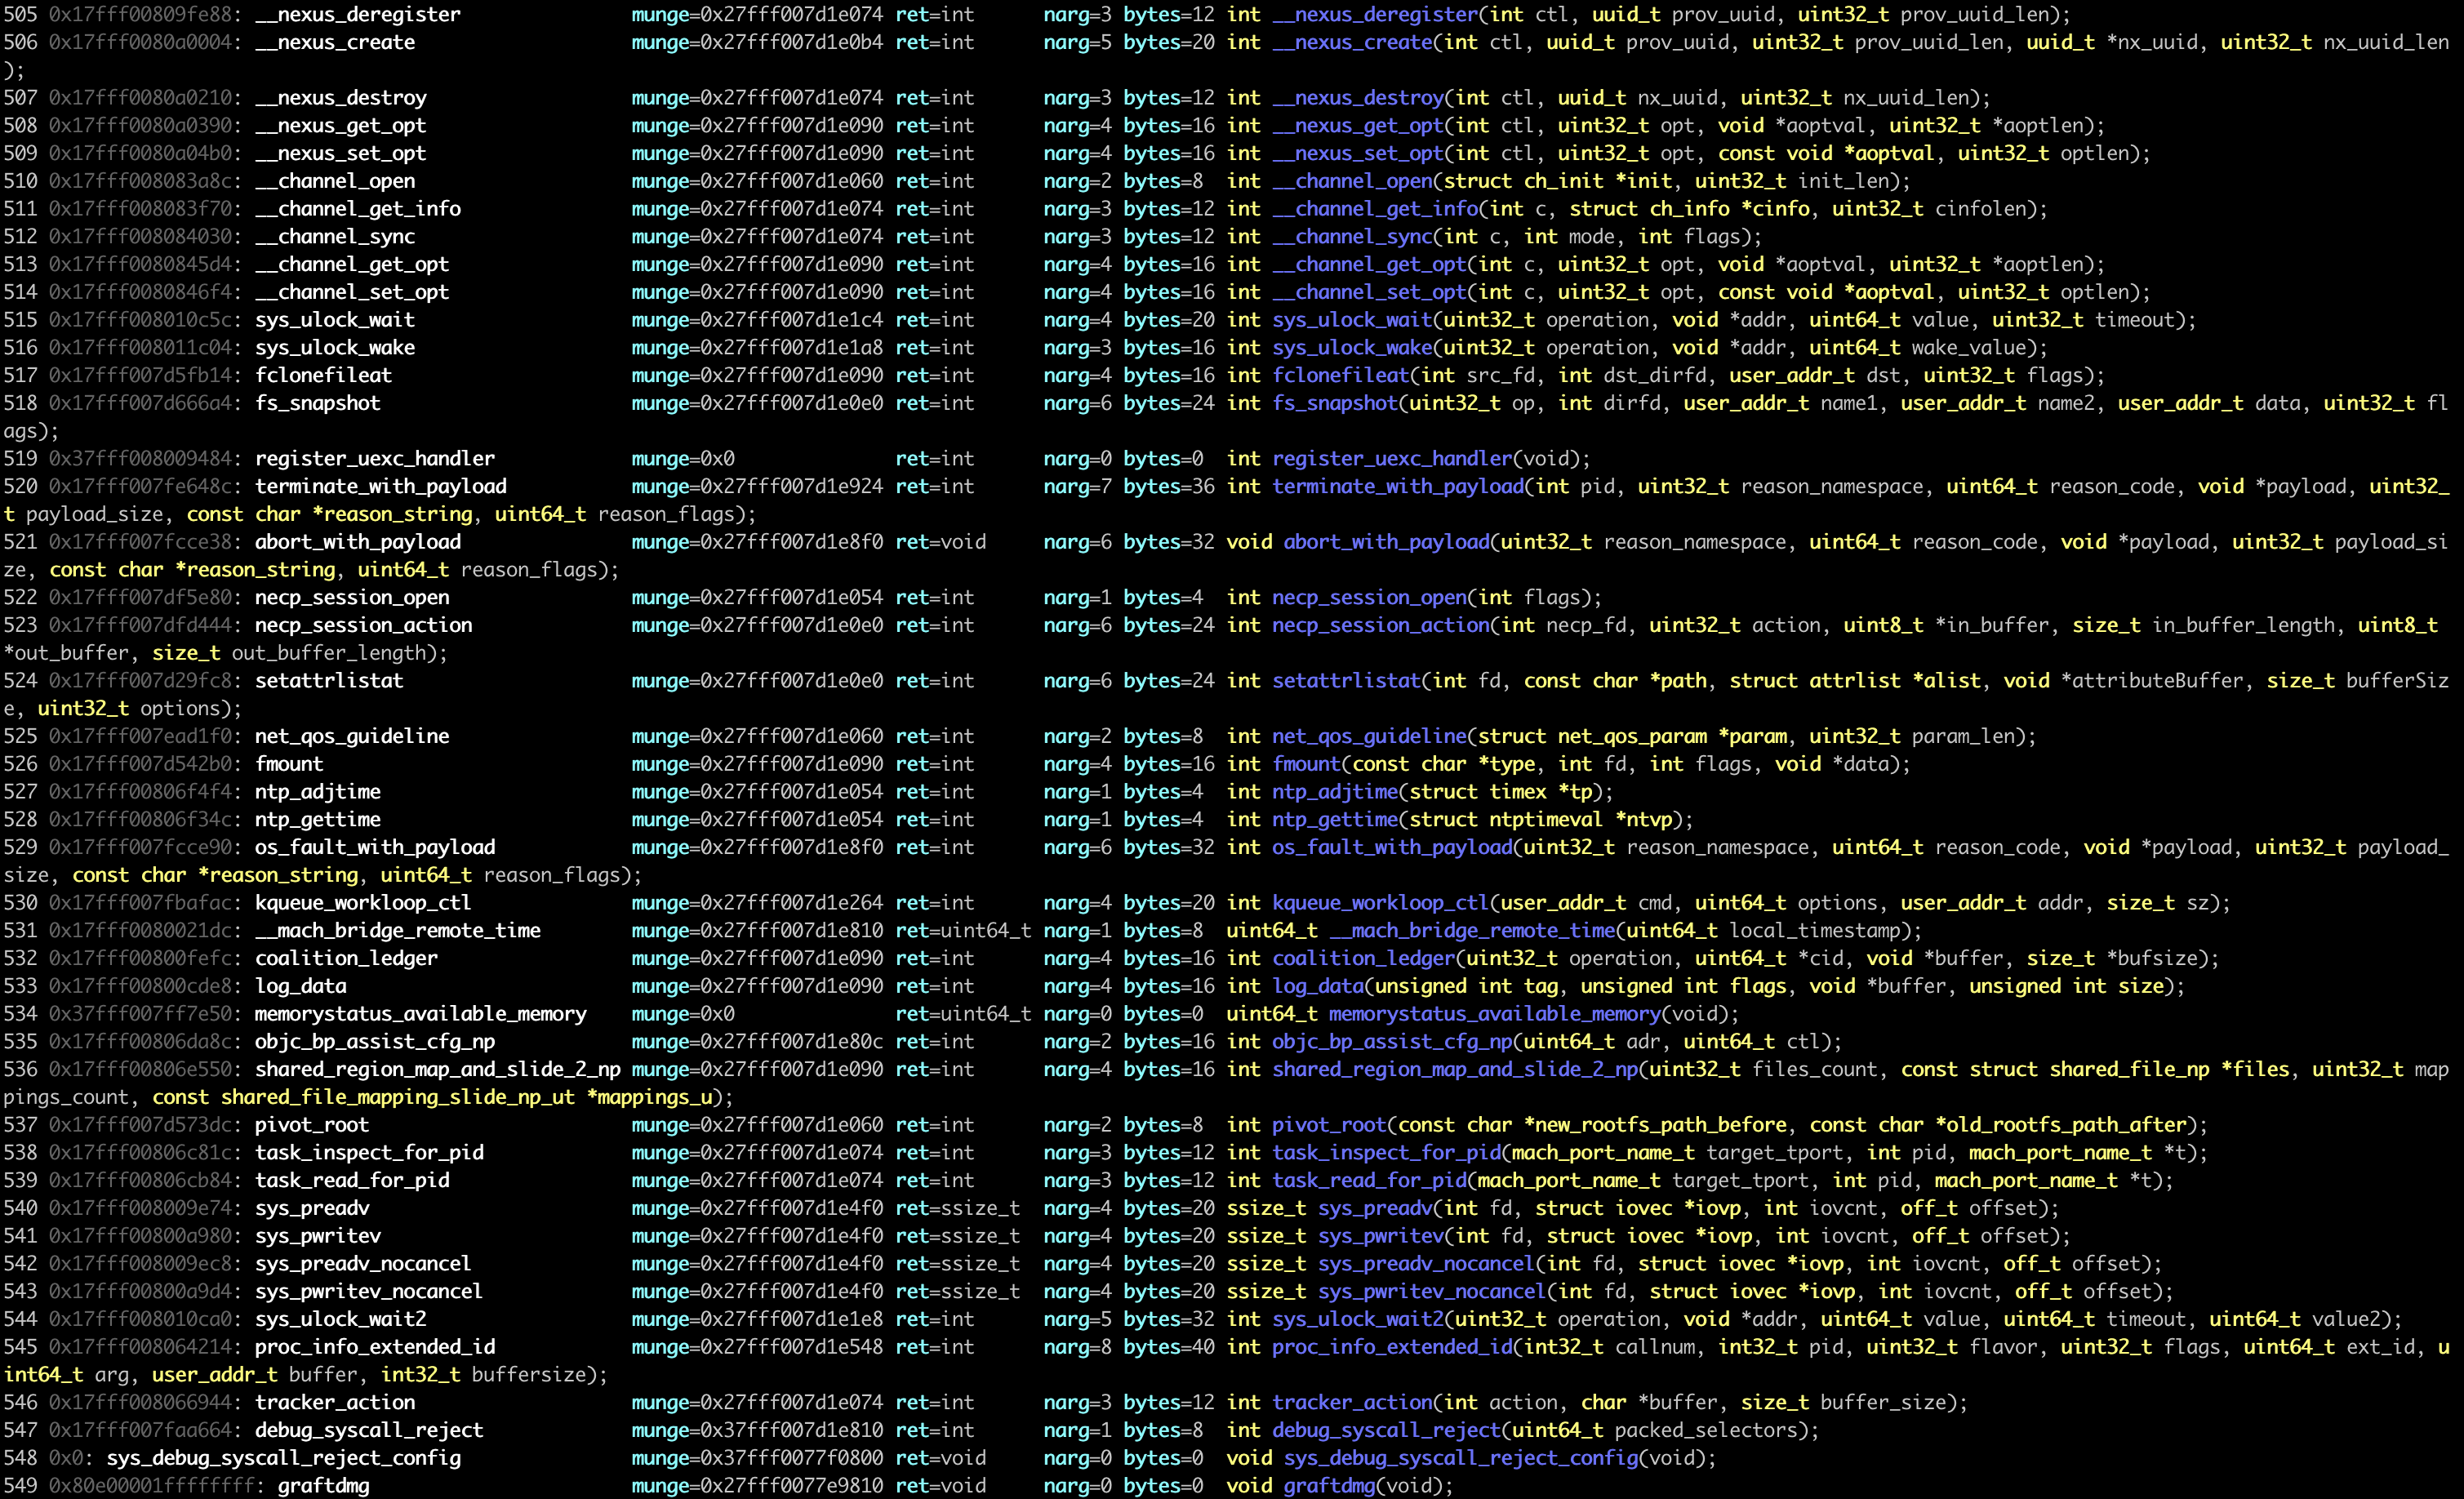The image size is (2464, 1499).
Task: Click kqueue_workloop_ctl in the left column
Action: point(363,902)
